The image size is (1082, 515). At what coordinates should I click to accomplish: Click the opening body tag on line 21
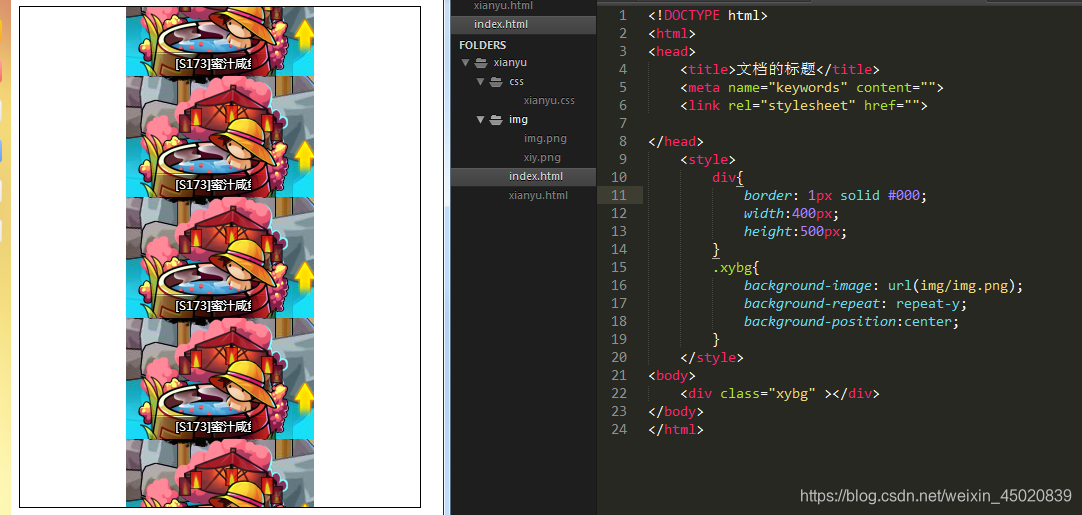(x=672, y=376)
